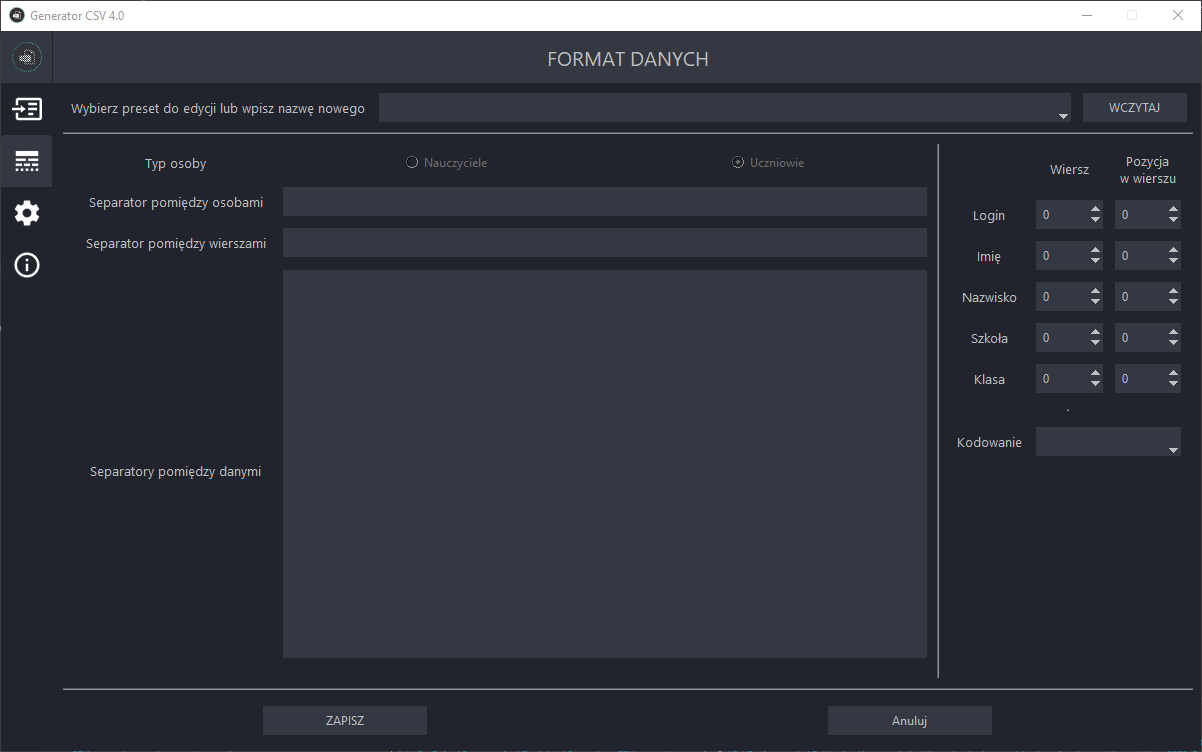Click the ZAPISZ button

(344, 721)
